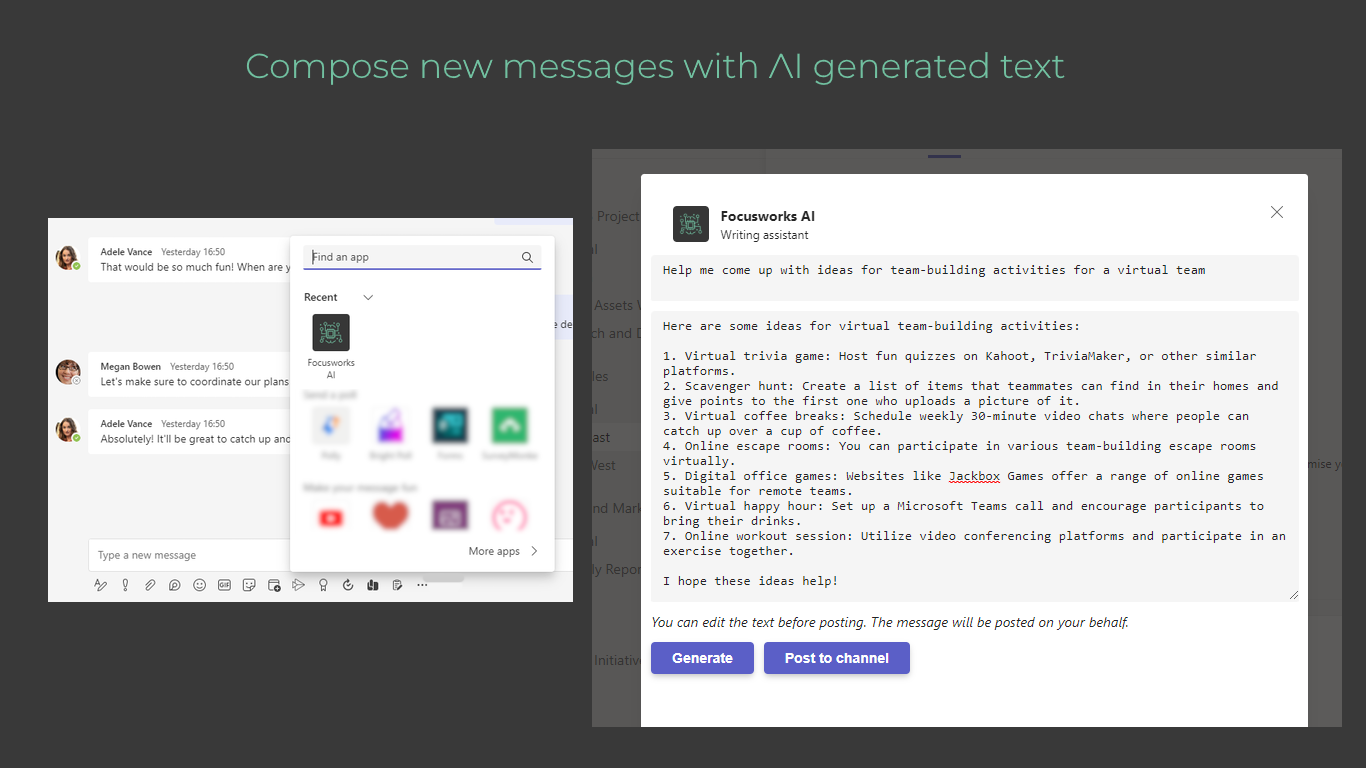Click the search magnifier in Find an app

tap(527, 257)
